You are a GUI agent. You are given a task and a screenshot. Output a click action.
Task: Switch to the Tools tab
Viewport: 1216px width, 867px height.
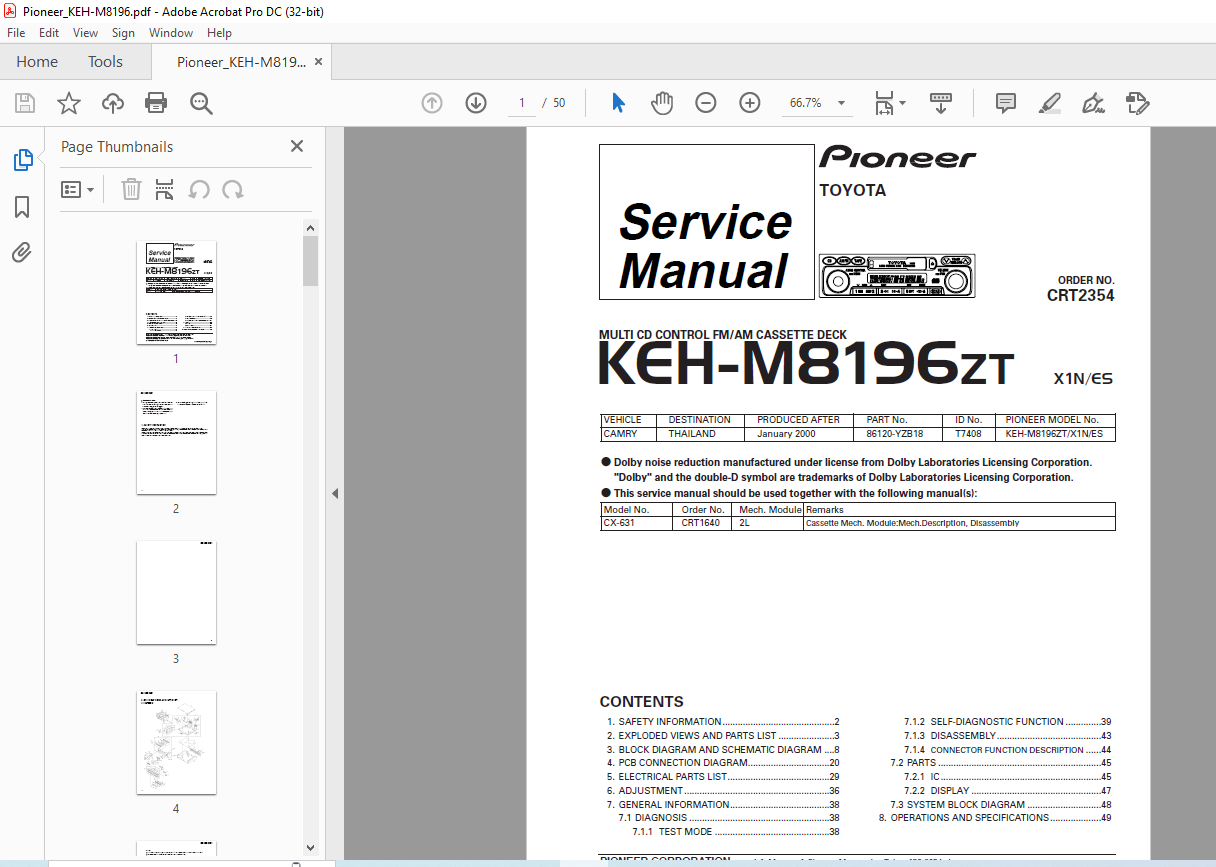point(105,62)
